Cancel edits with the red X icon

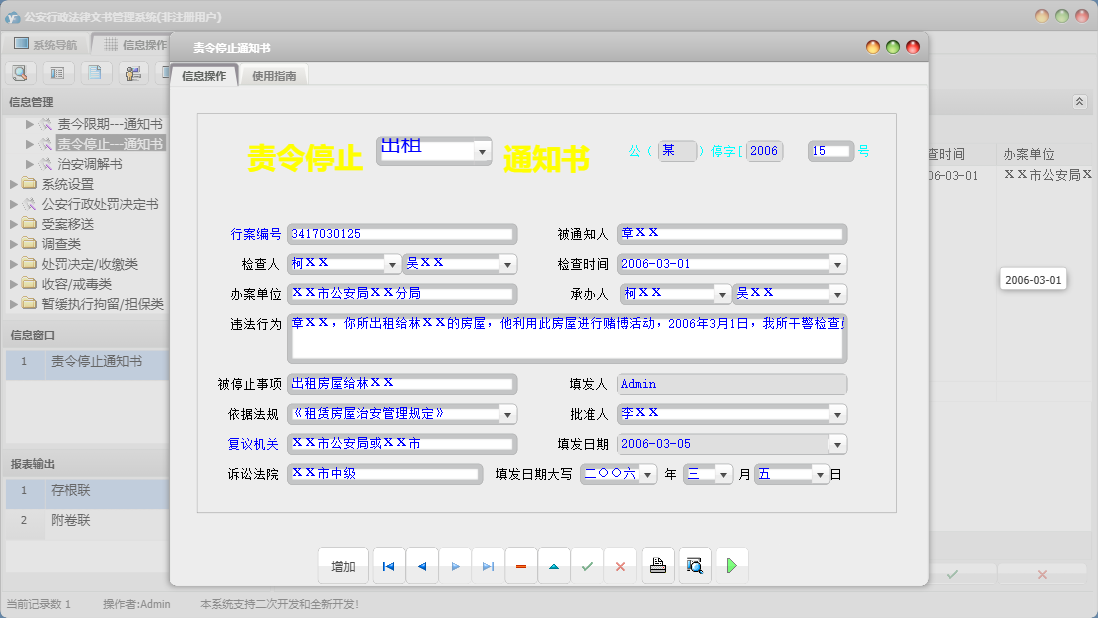click(x=619, y=565)
